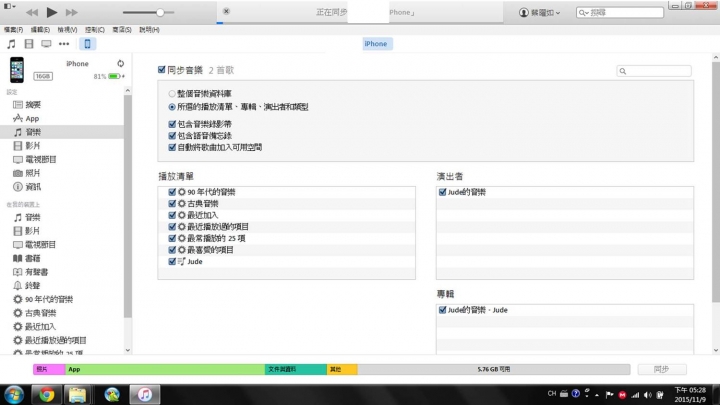Open the 說明(H) menu
The height and width of the screenshot is (405, 720).
(x=149, y=30)
